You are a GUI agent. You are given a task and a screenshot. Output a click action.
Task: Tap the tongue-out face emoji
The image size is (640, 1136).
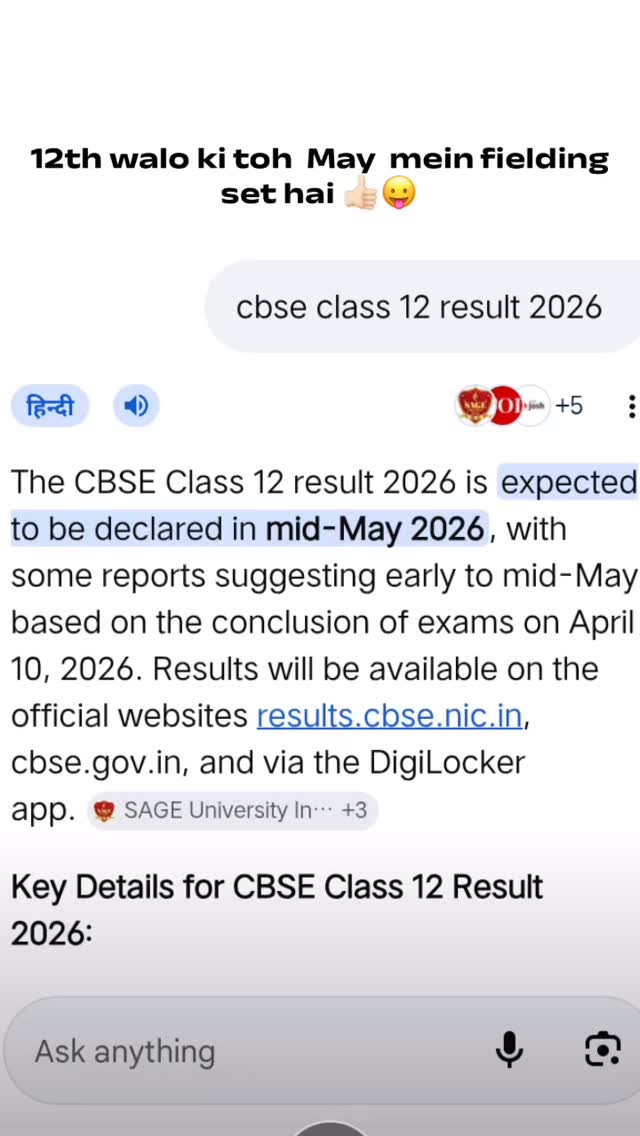tap(398, 194)
